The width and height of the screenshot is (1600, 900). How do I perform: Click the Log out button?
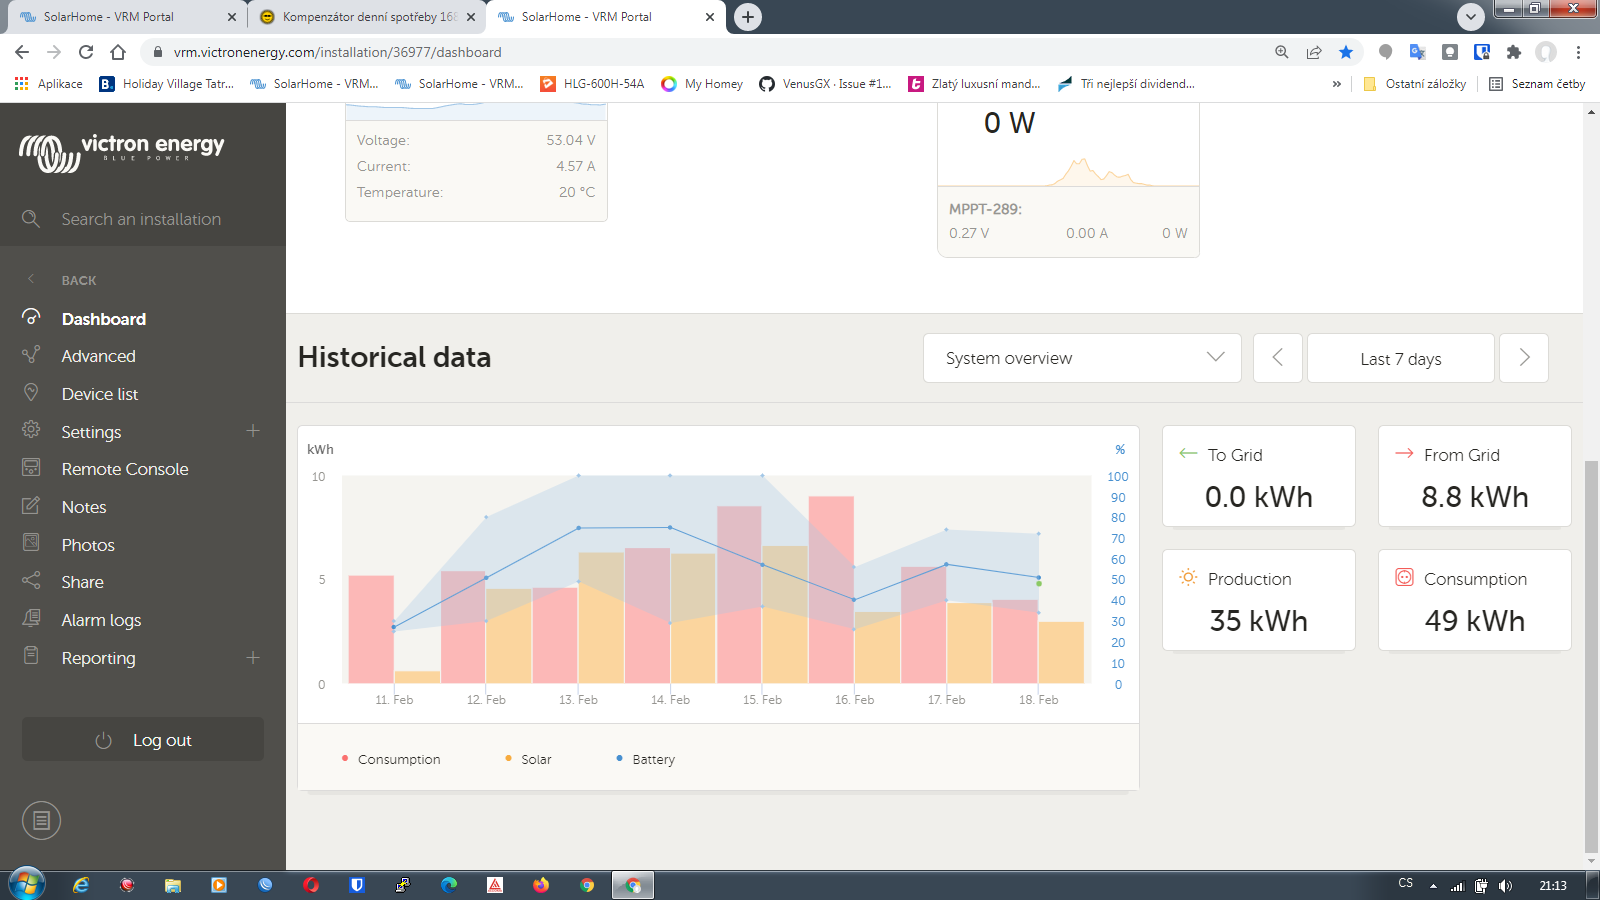[143, 740]
